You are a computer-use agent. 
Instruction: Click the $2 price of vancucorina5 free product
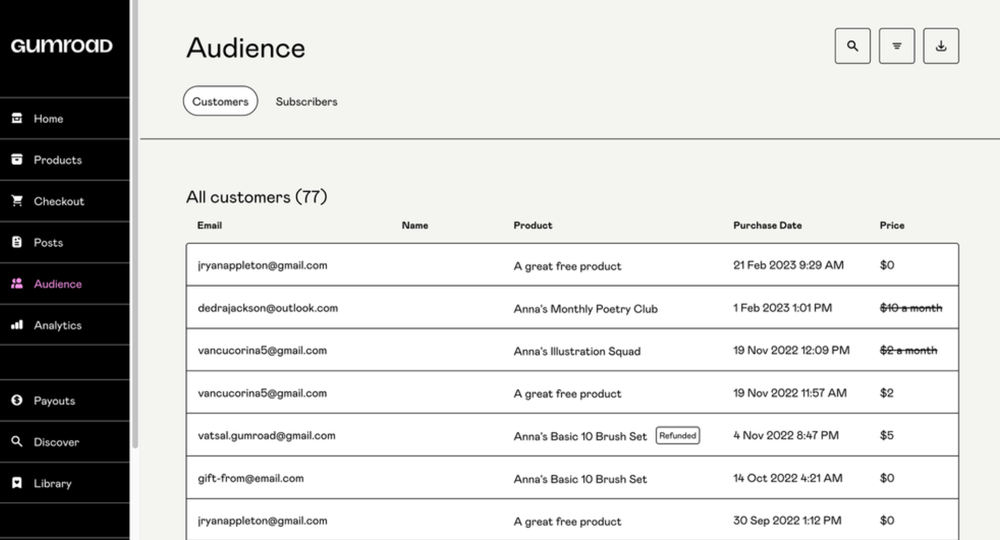[886, 393]
